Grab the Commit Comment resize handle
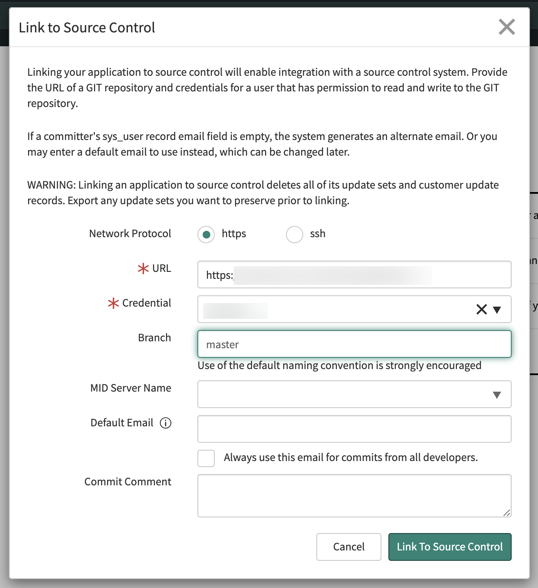Image resolution: width=538 pixels, height=588 pixels. pyautogui.click(x=507, y=513)
